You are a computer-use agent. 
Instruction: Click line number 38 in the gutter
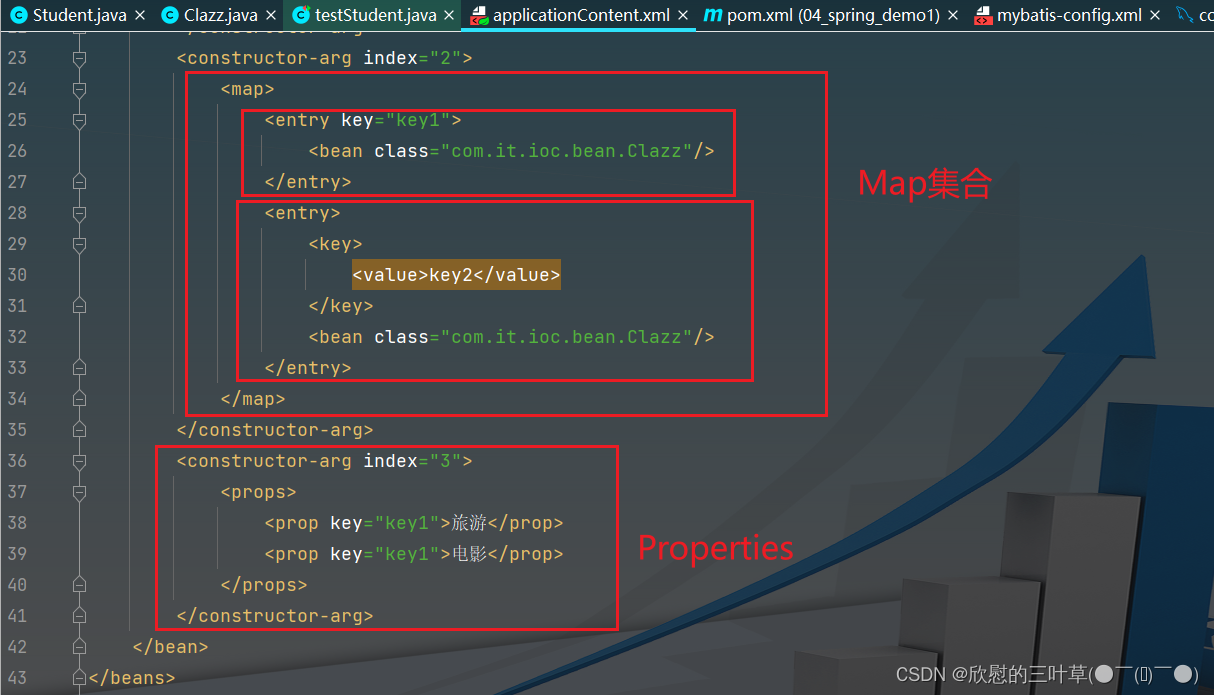(16, 523)
